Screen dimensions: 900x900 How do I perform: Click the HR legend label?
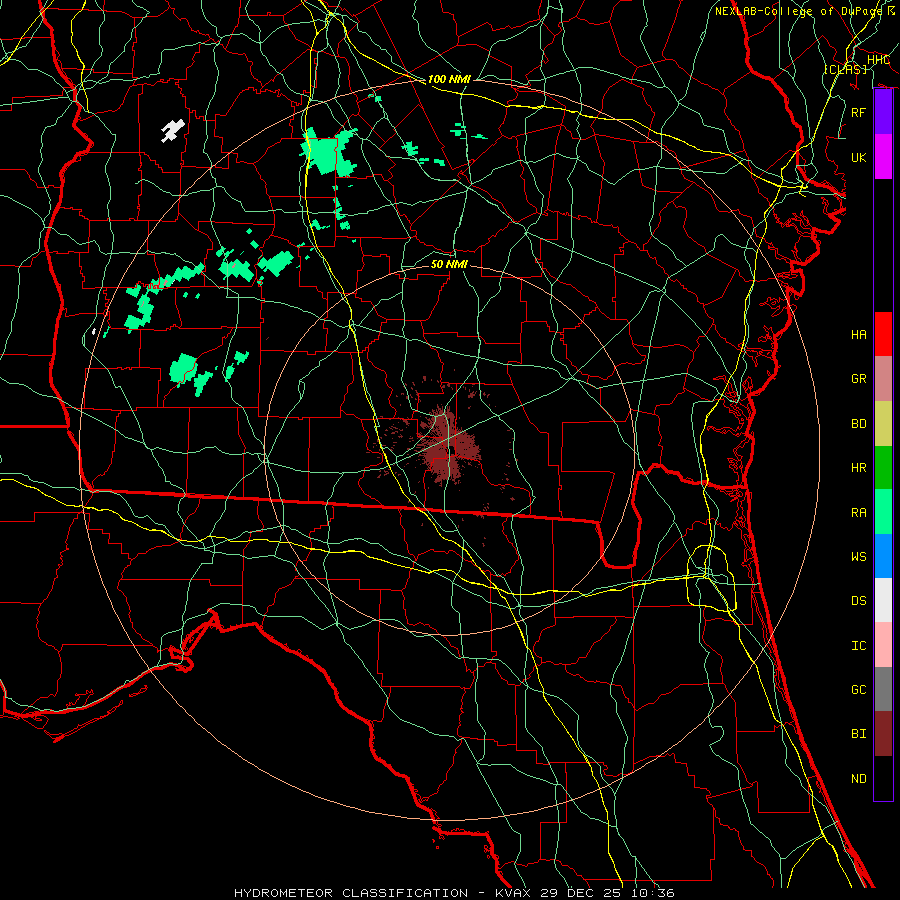858,468
